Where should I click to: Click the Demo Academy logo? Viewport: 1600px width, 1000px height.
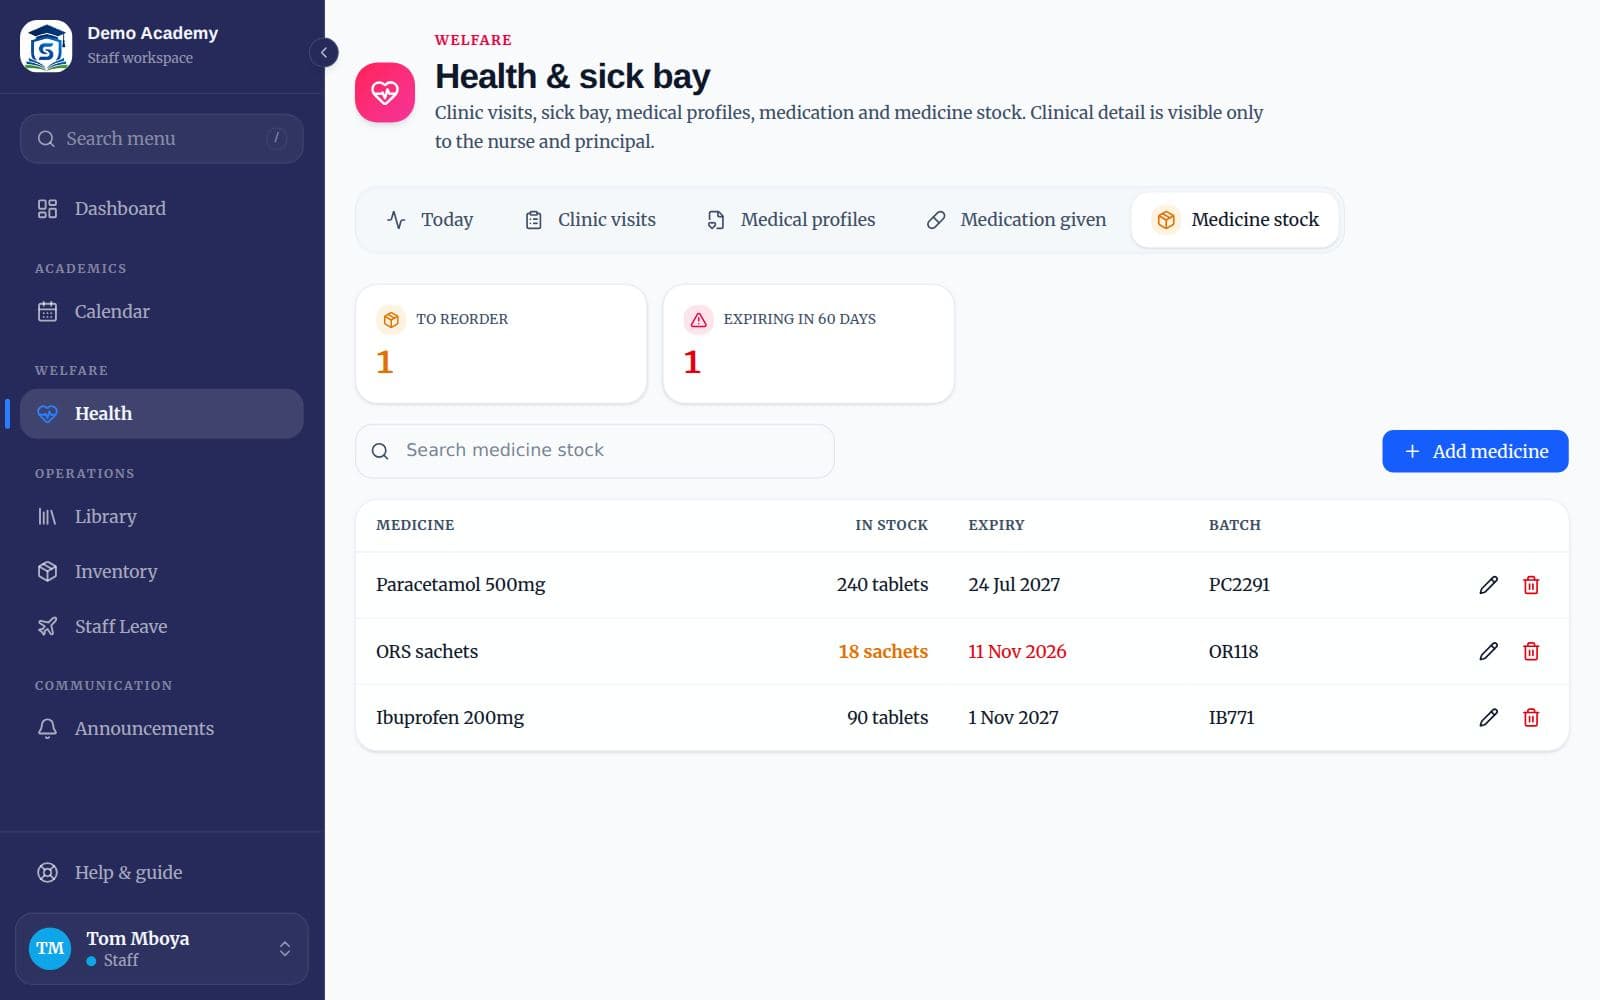pyautogui.click(x=46, y=46)
